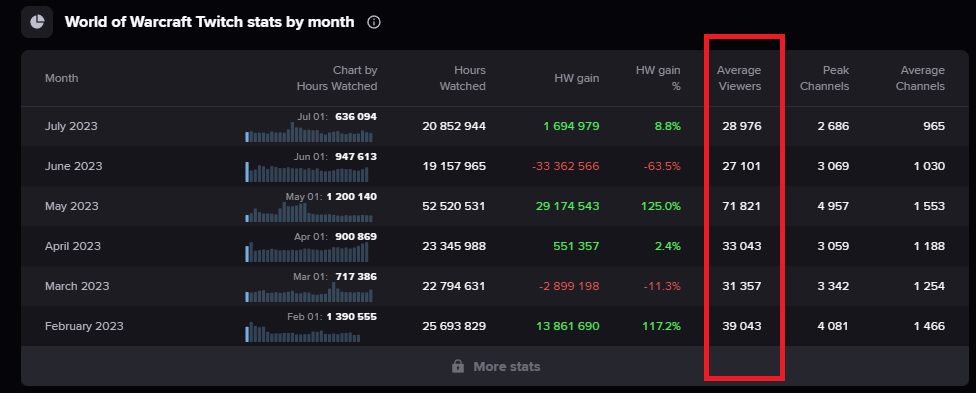The image size is (976, 393).
Task: Open the More stats button
Action: 495,366
